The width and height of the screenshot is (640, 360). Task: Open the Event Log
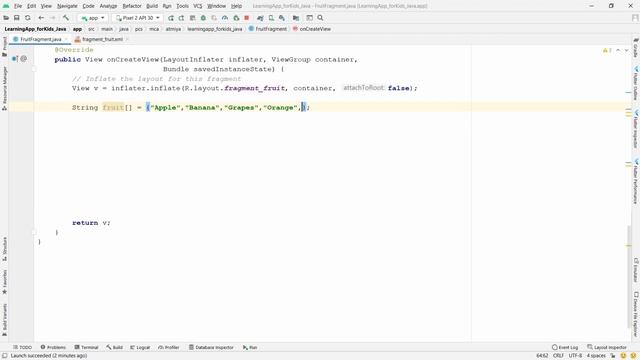(x=565, y=347)
